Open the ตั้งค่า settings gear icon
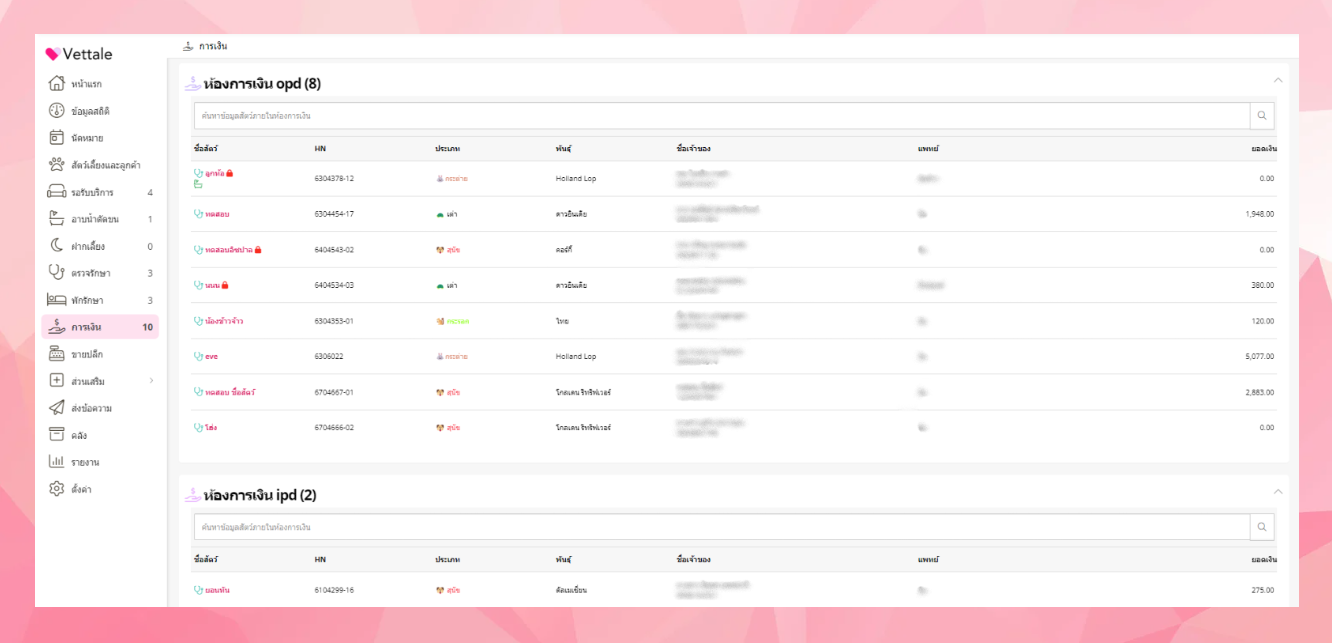This screenshot has width=1332, height=643. [57, 489]
